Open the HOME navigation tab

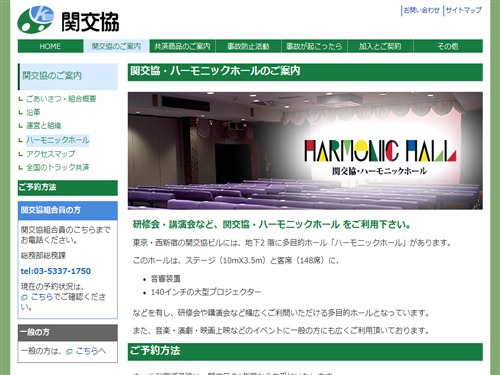point(50,46)
